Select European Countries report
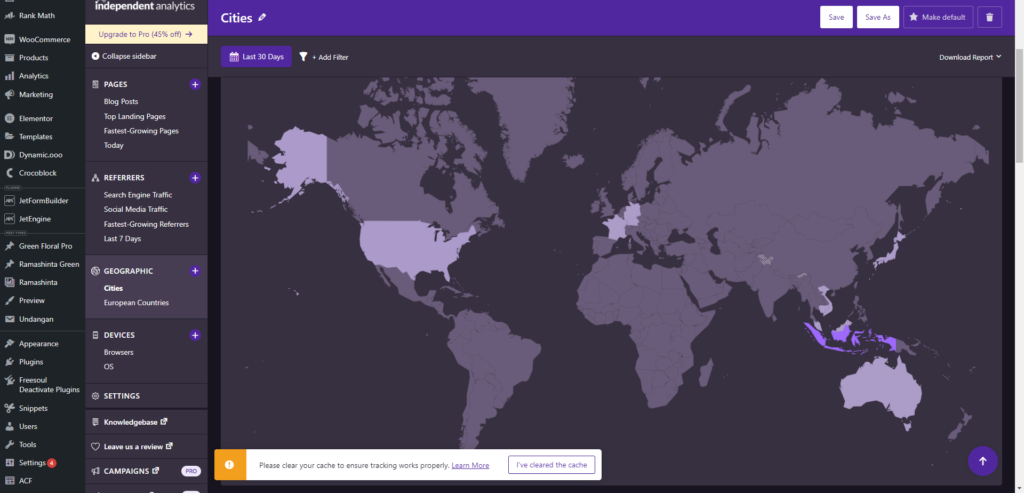The width and height of the screenshot is (1024, 493). pos(136,302)
